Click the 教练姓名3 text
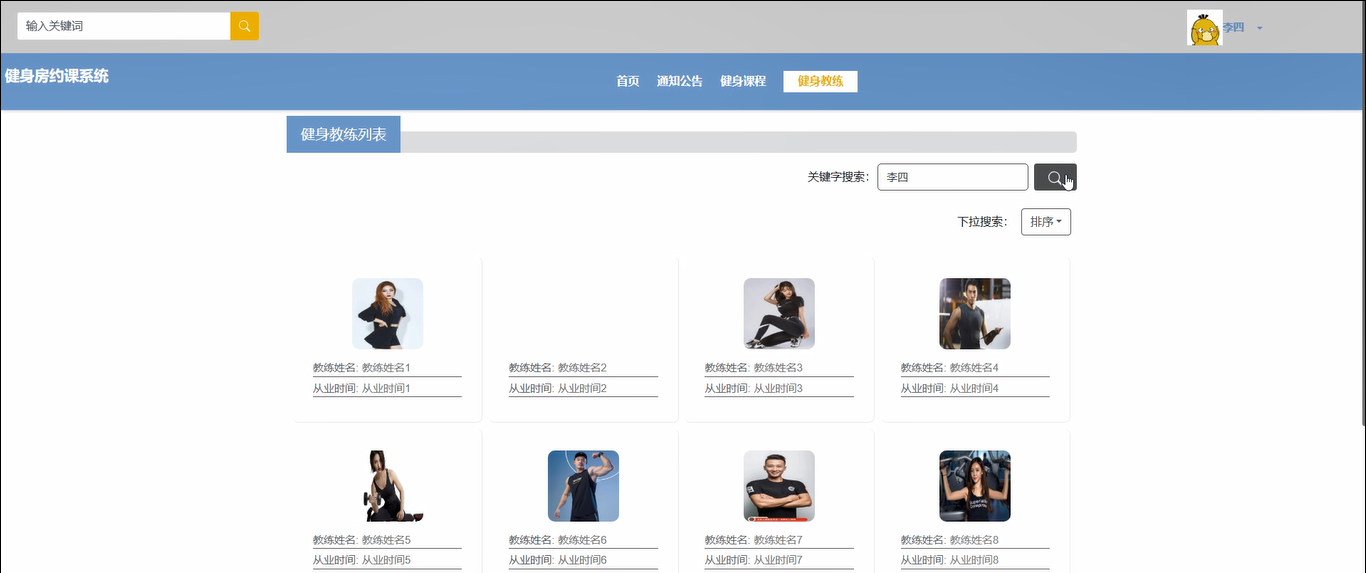The height and width of the screenshot is (573, 1366). 778,368
